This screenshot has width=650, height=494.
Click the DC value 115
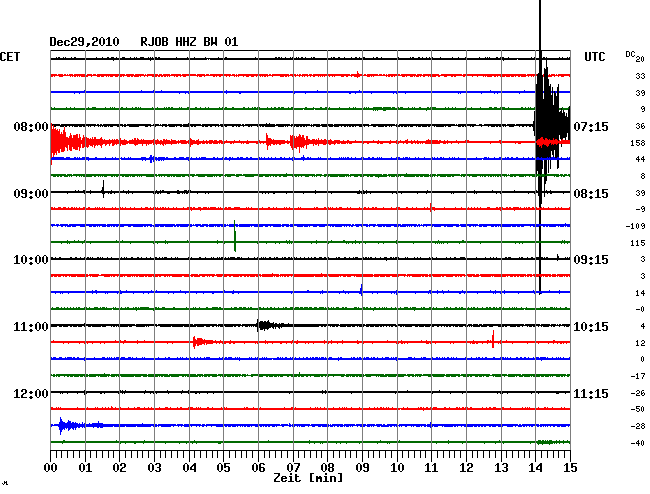[x=638, y=243]
